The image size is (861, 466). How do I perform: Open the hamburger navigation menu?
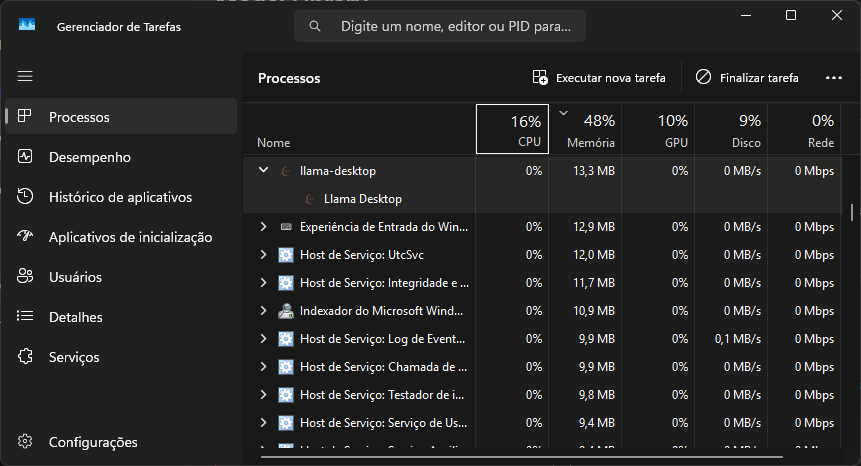pos(25,76)
